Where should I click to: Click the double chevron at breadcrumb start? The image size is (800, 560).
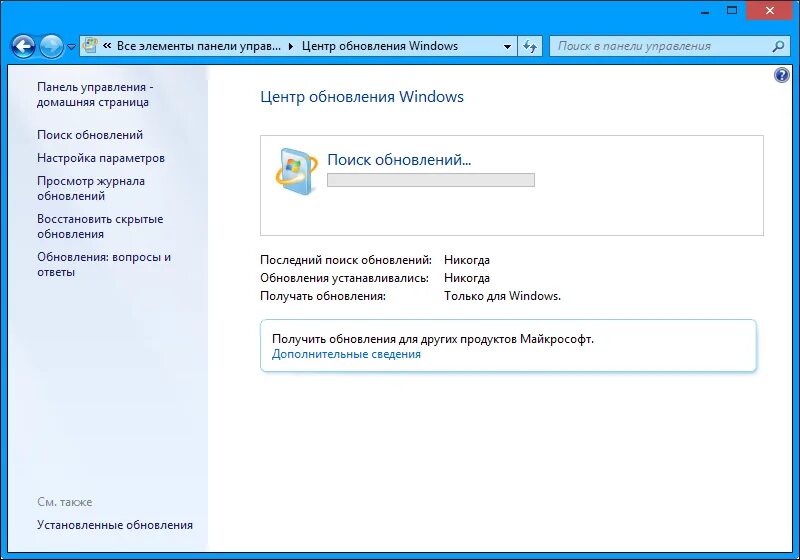[107, 45]
